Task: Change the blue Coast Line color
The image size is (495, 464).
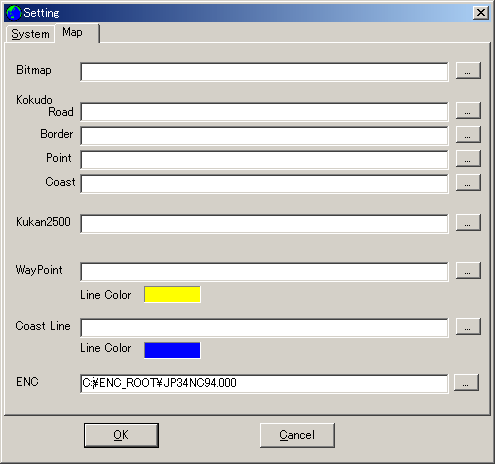Action: [x=172, y=350]
